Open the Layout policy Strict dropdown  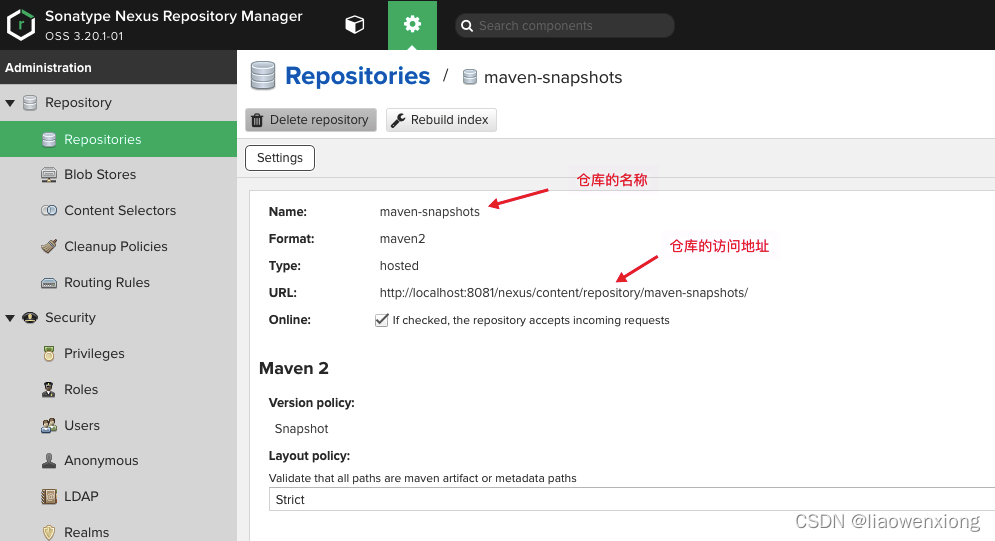point(632,499)
